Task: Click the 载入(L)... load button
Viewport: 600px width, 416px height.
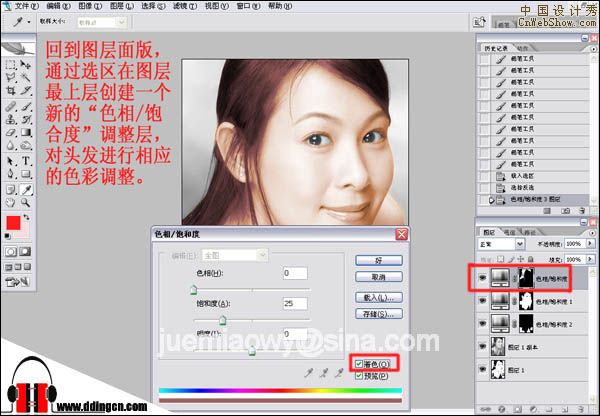Action: point(378,297)
